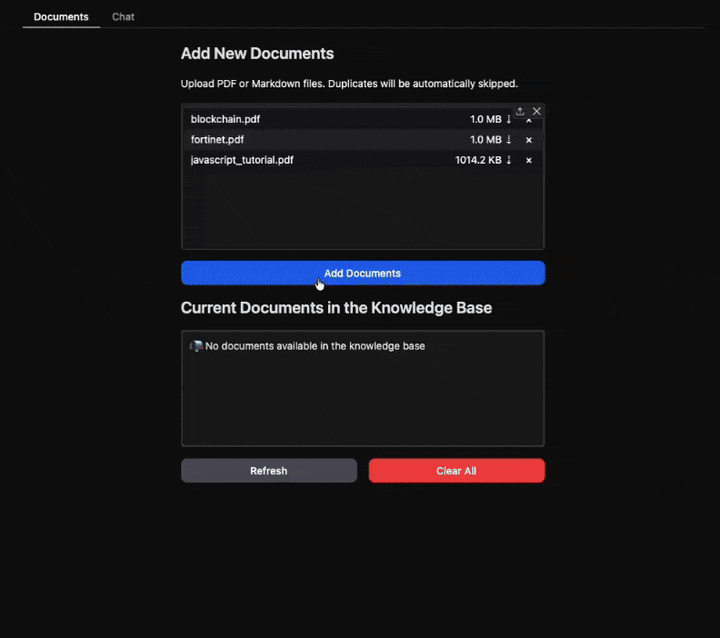The width and height of the screenshot is (720, 638).
Task: Click the 'No documents available' message text
Action: pyautogui.click(x=315, y=346)
